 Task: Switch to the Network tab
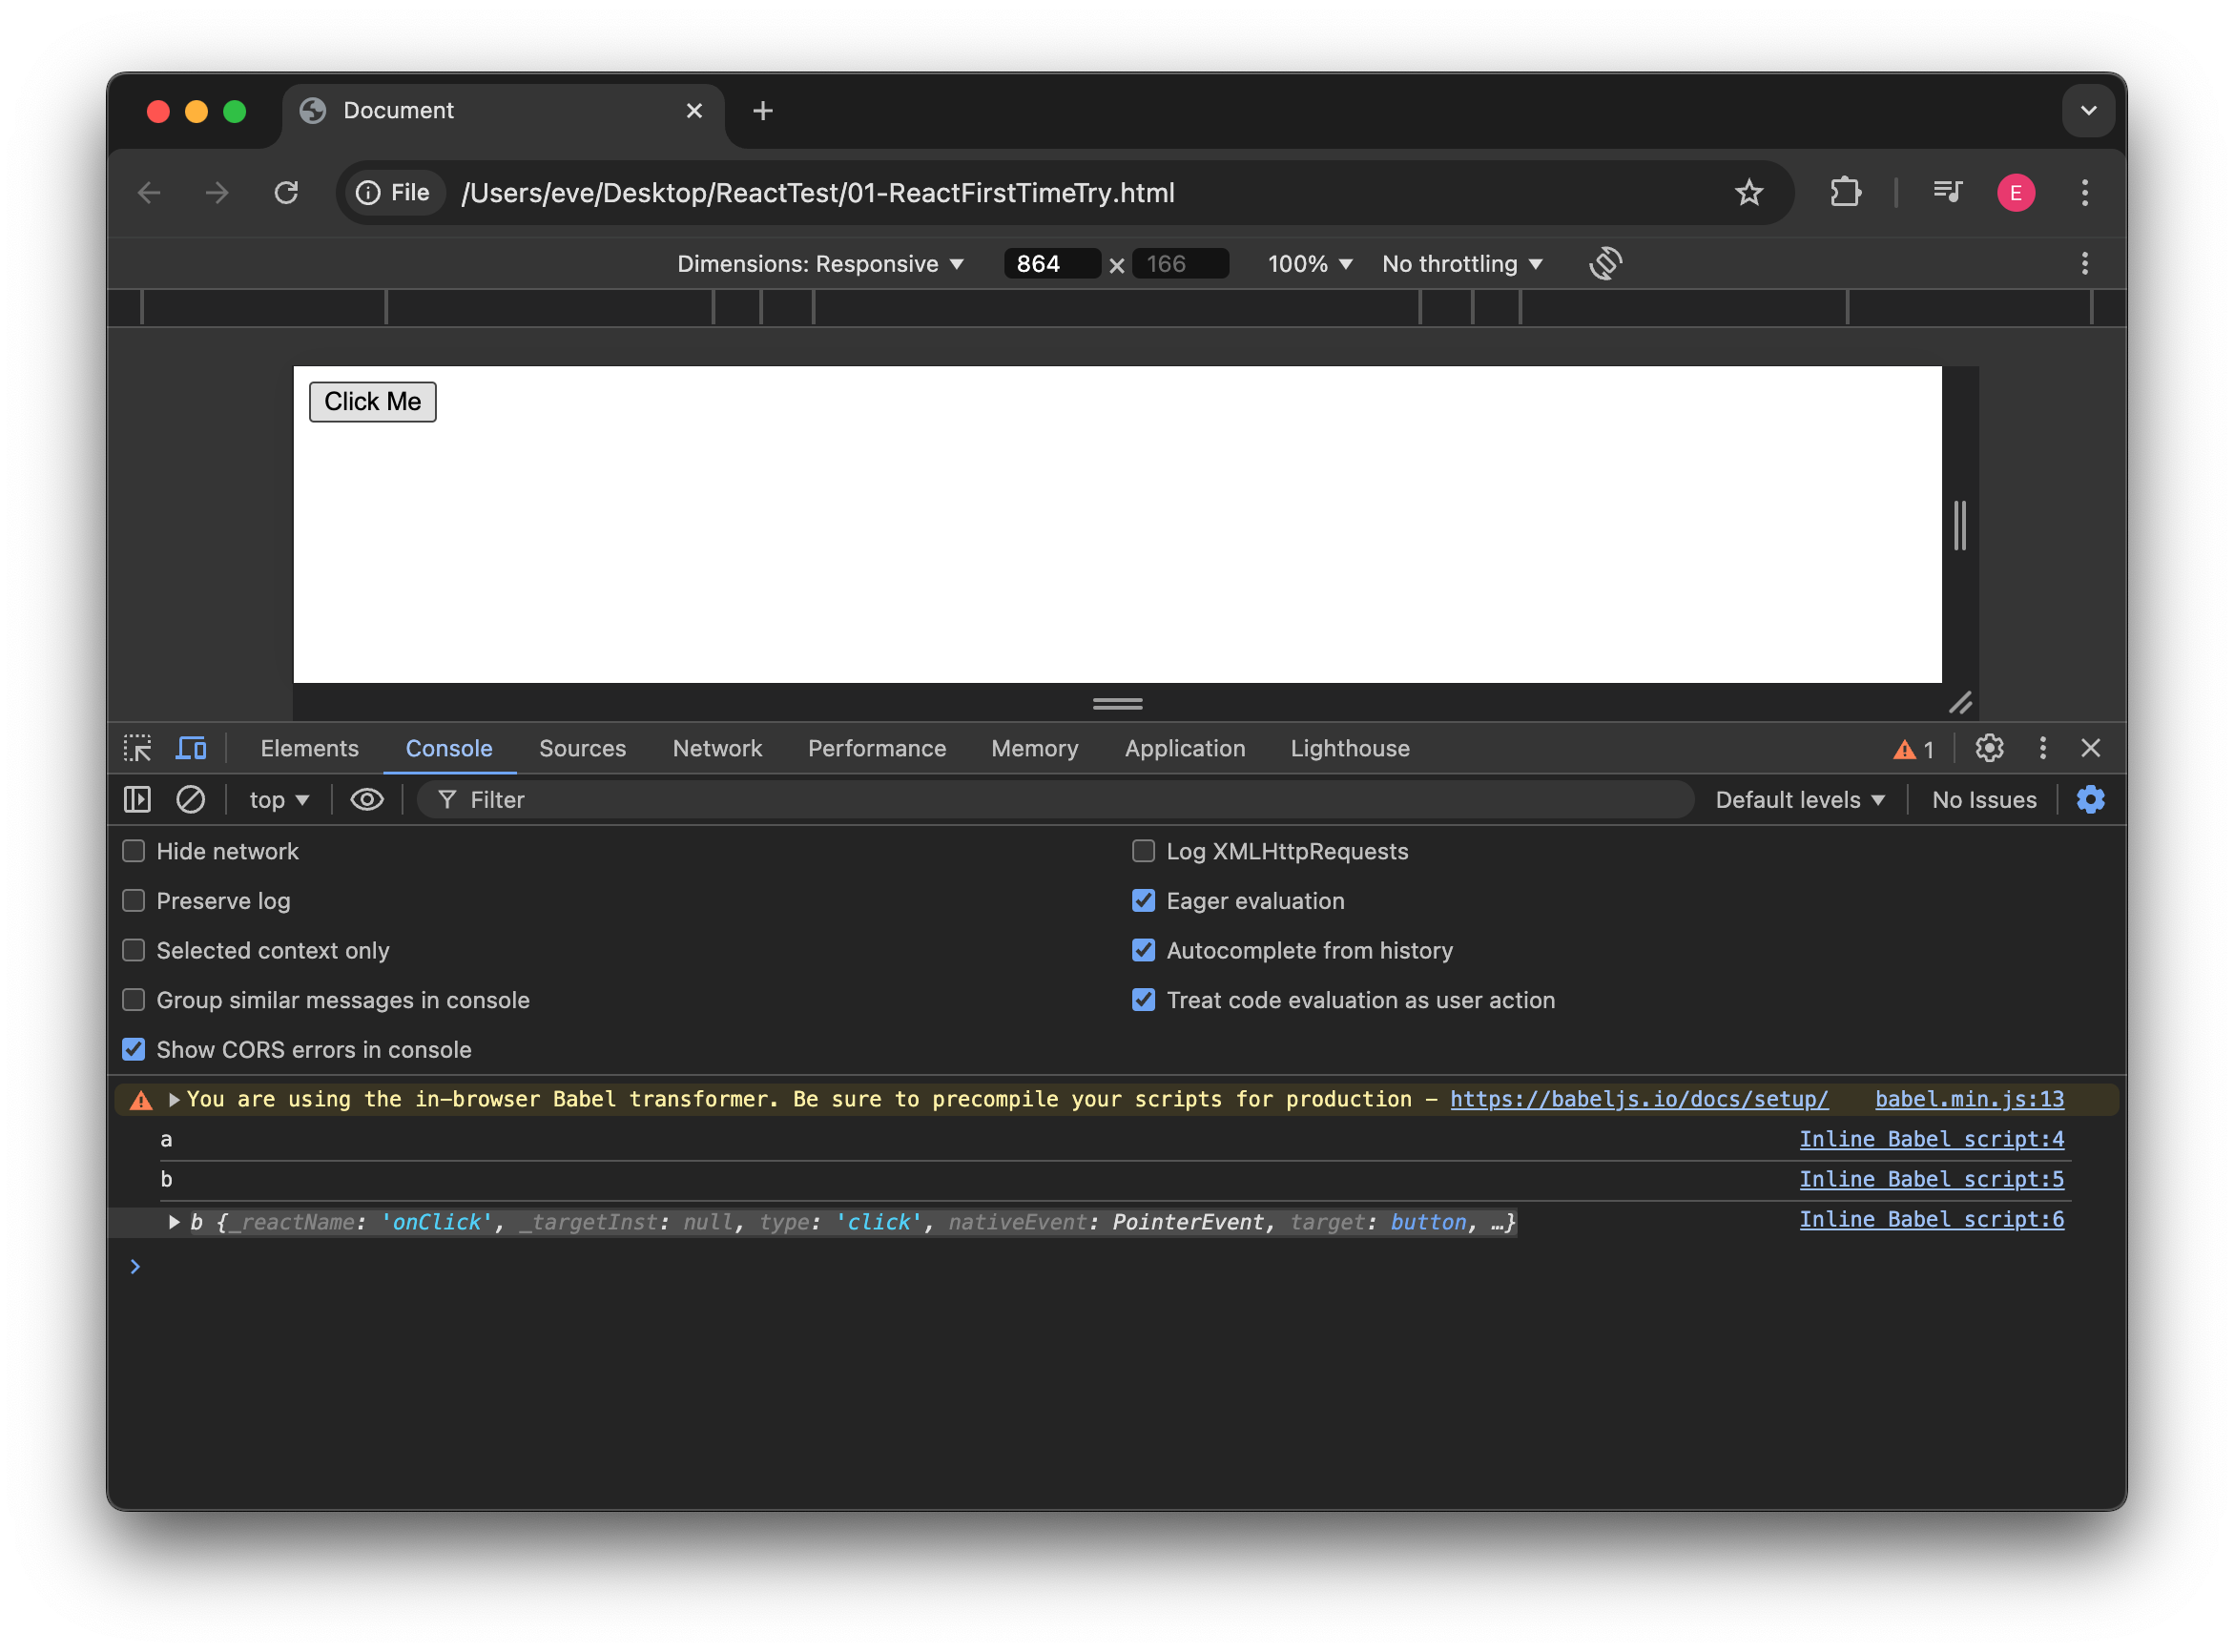pos(717,748)
